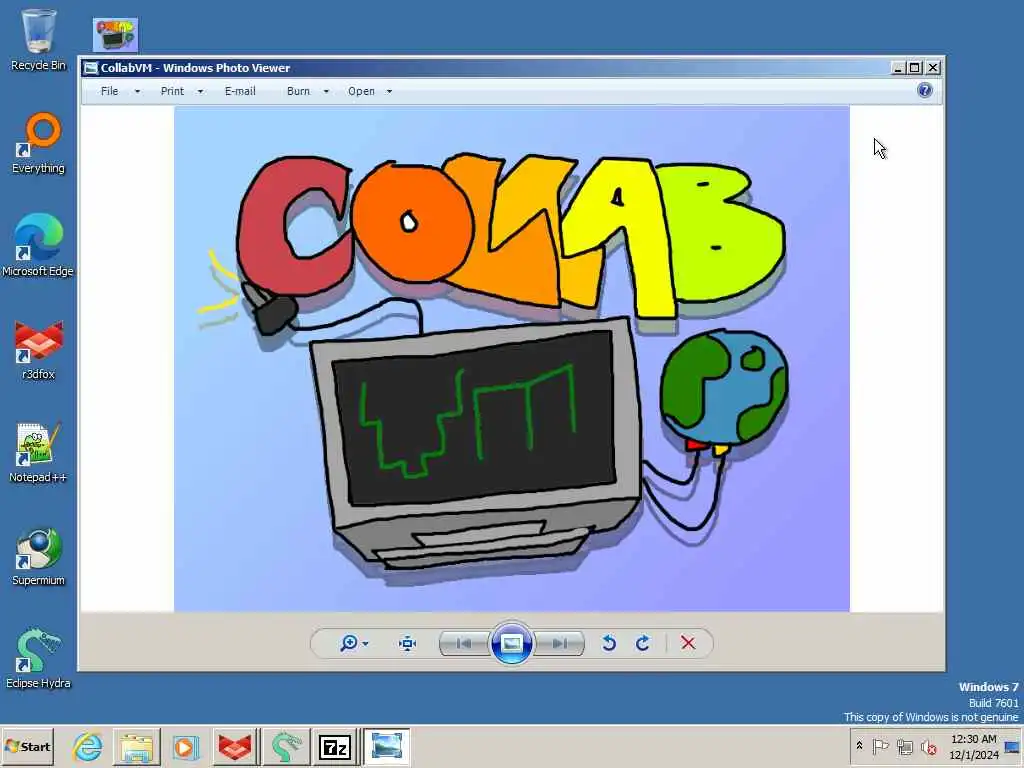Open the Burn menu
The width and height of the screenshot is (1024, 768).
point(298,91)
